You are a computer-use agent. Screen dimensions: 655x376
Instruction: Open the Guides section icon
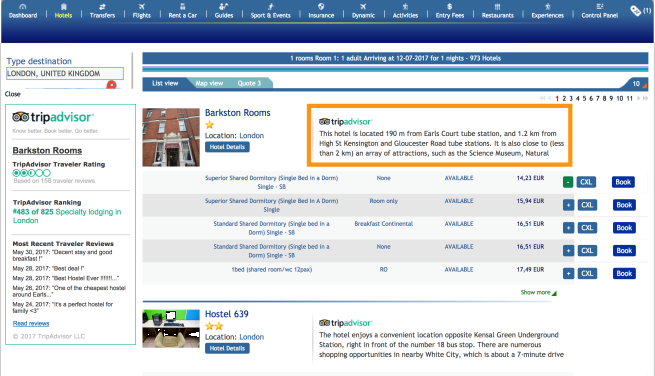coord(224,7)
